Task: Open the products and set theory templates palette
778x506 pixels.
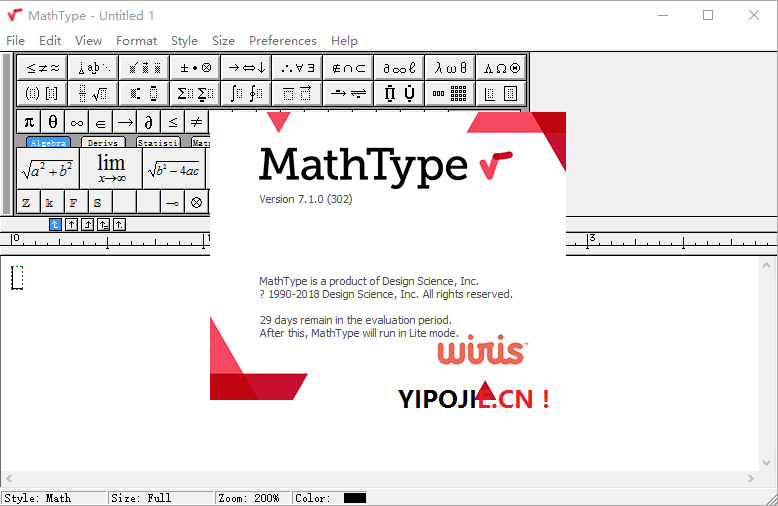Action: pyautogui.click(x=399, y=93)
